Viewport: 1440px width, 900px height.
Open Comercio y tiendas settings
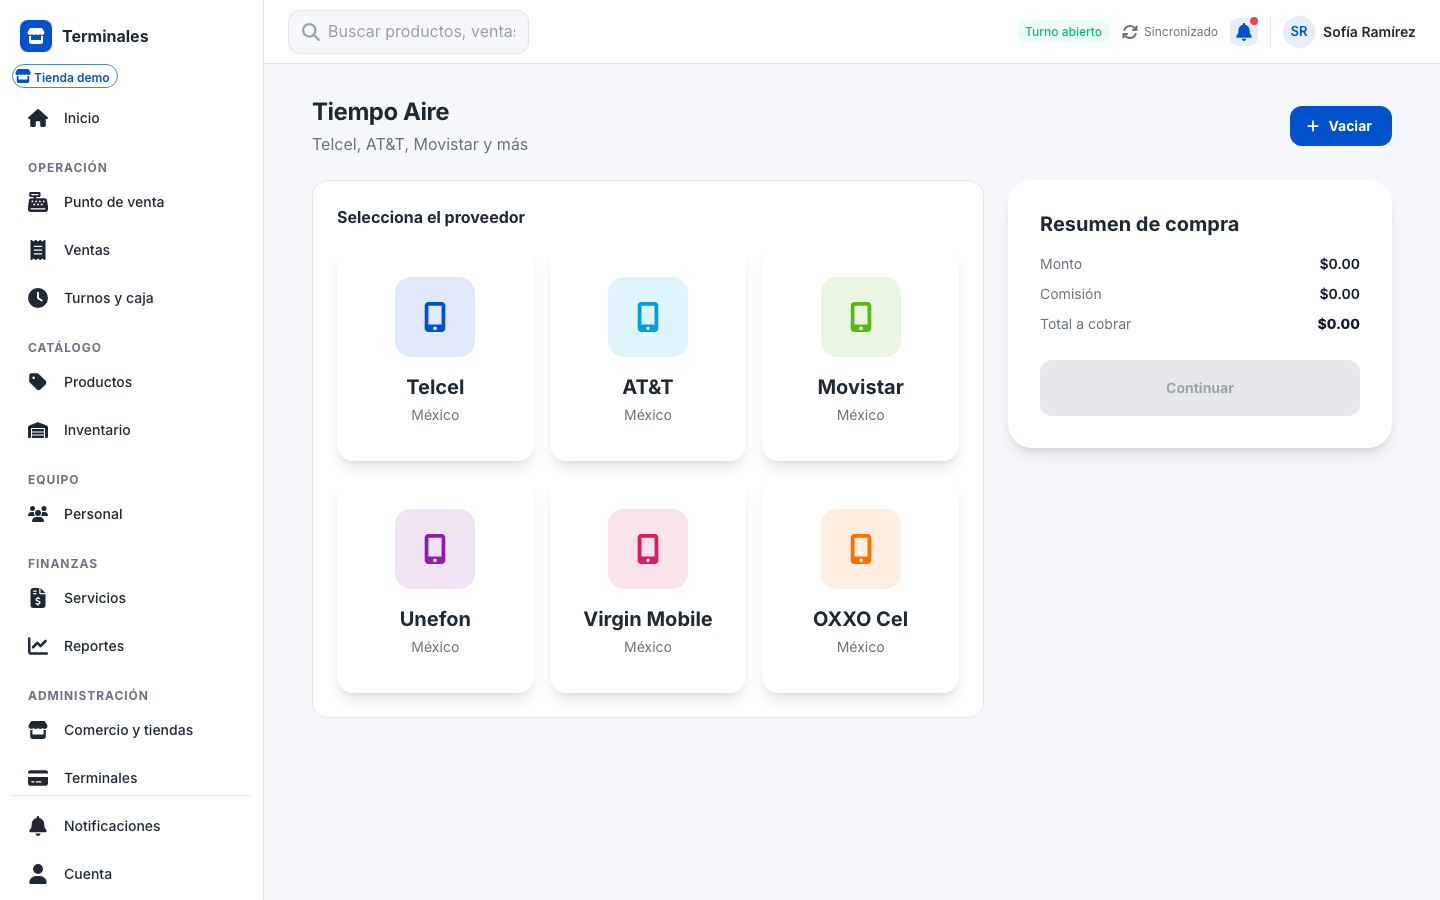coord(131,730)
